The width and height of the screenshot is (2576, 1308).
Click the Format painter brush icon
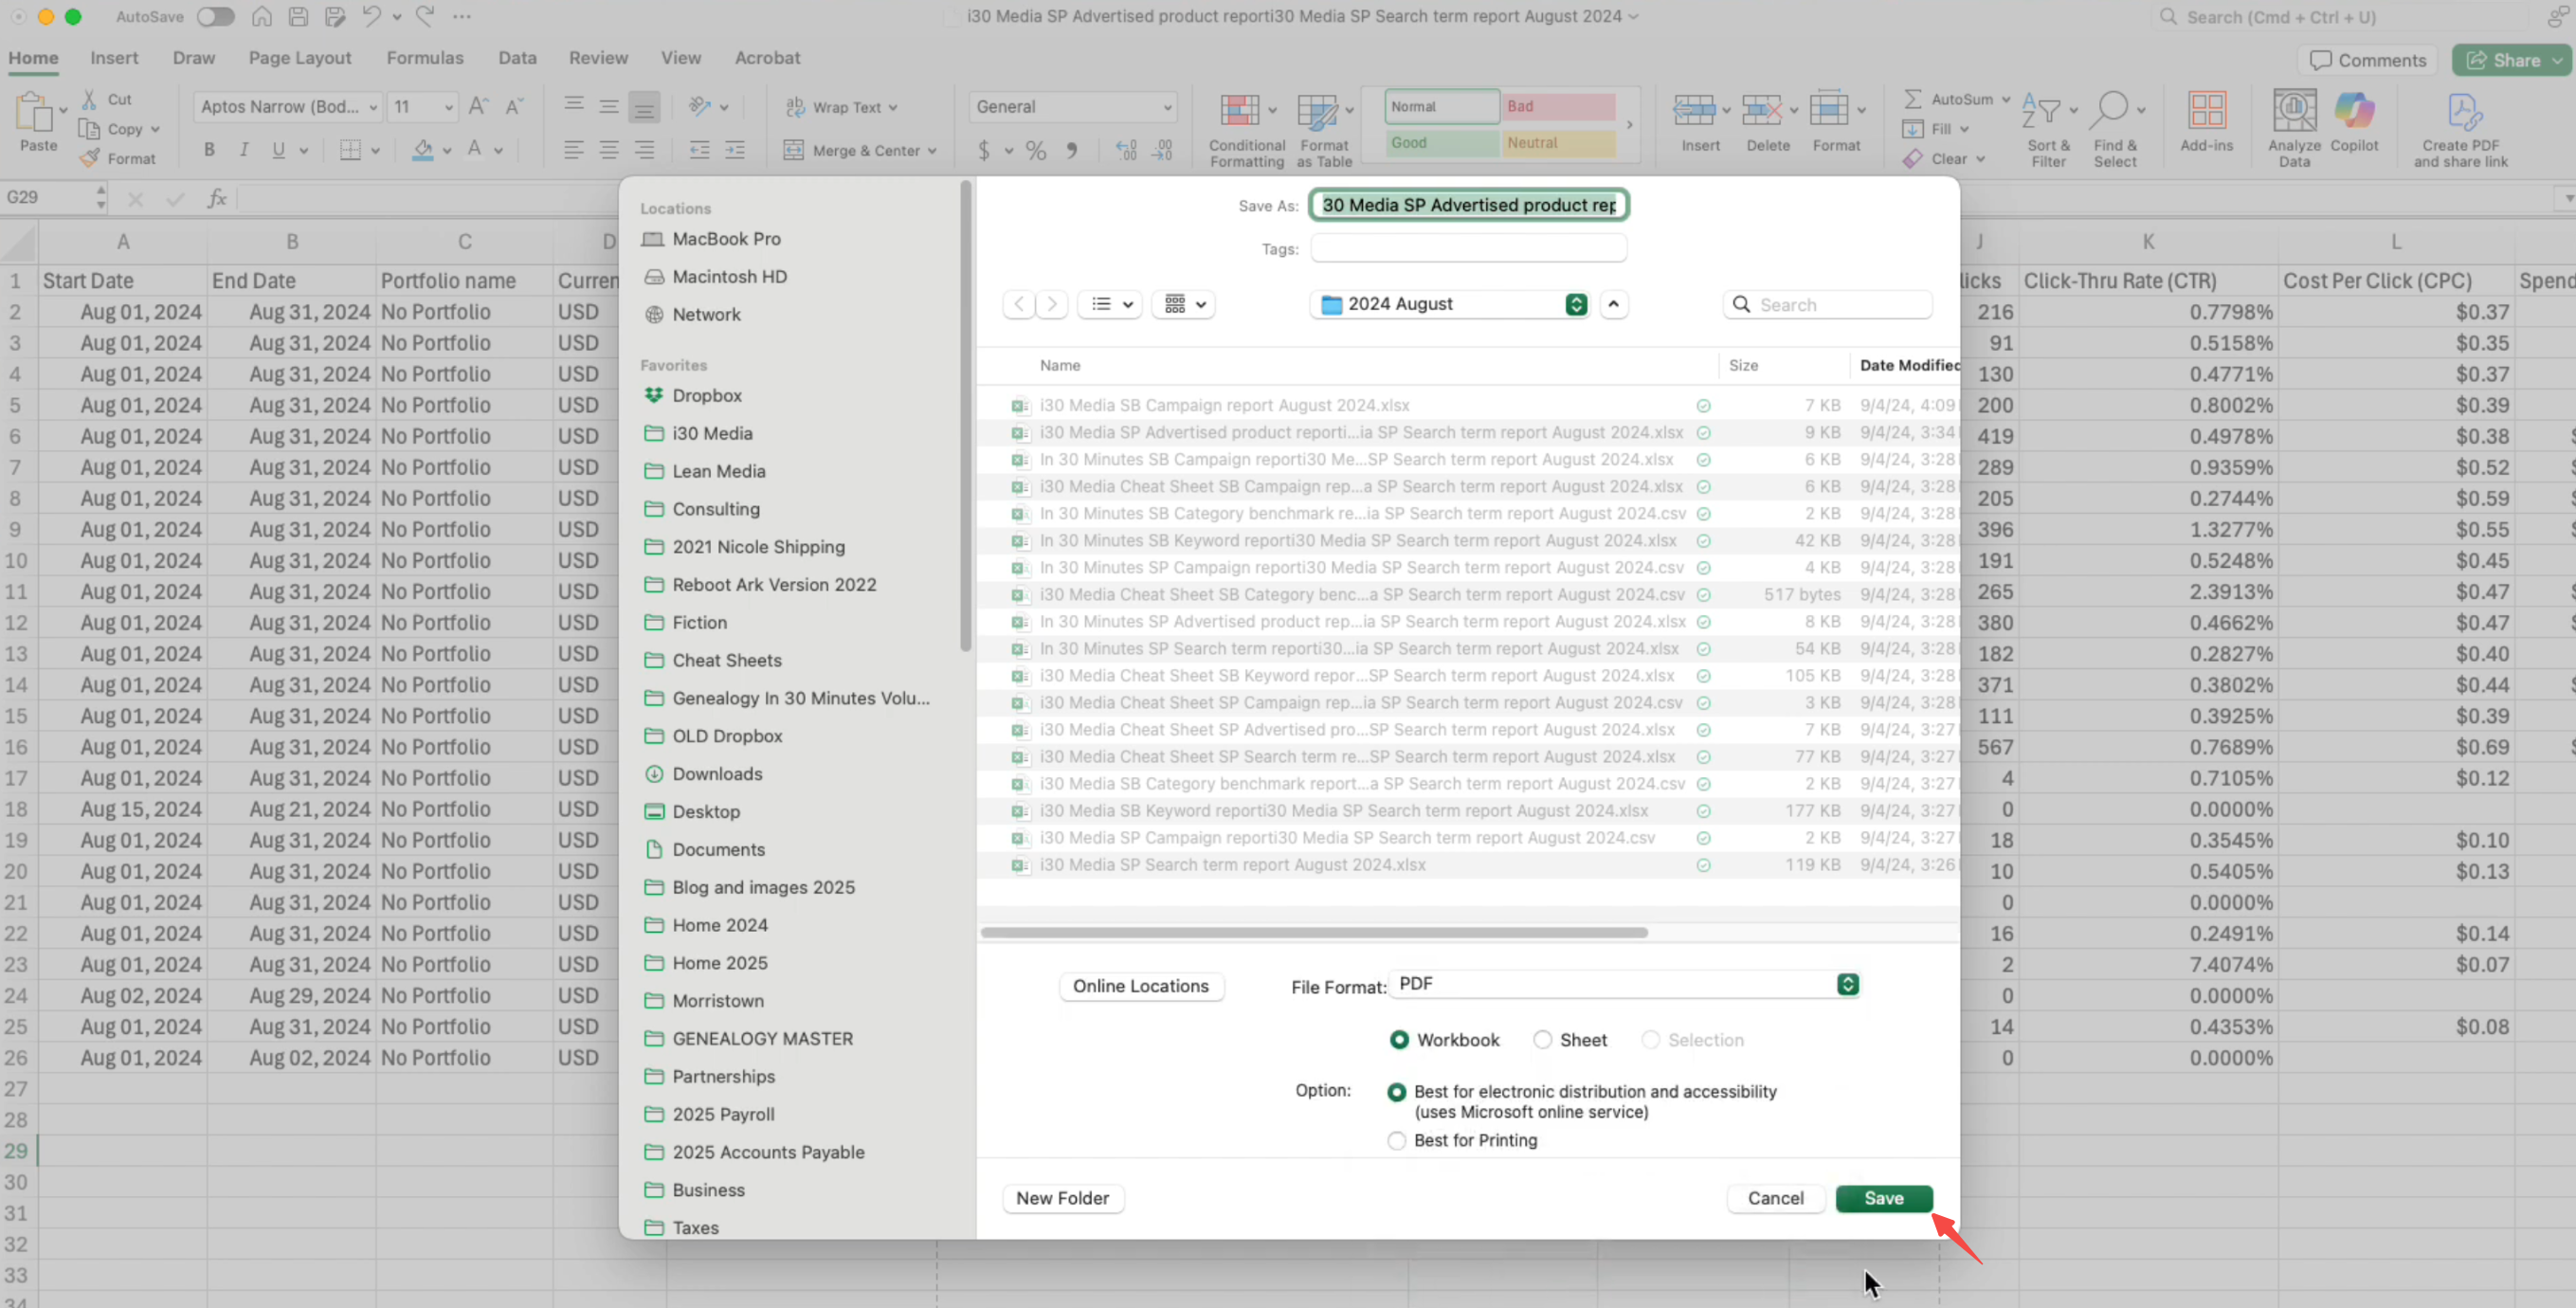(x=90, y=158)
